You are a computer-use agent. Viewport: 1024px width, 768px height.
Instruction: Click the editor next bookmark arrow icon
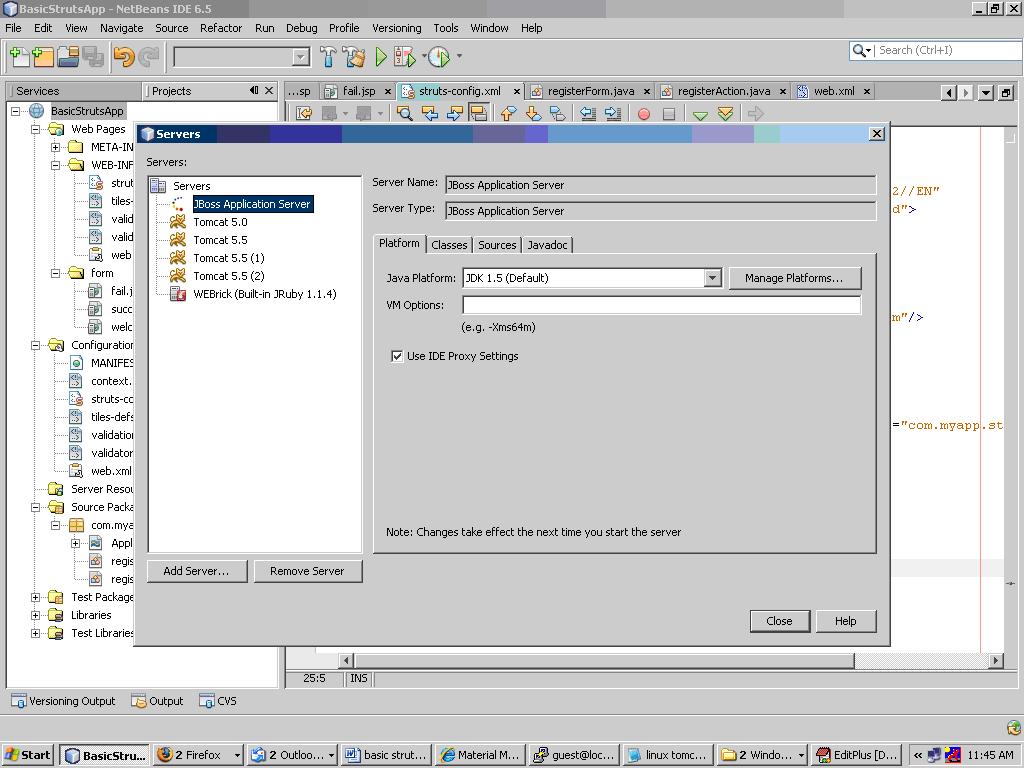click(x=533, y=114)
